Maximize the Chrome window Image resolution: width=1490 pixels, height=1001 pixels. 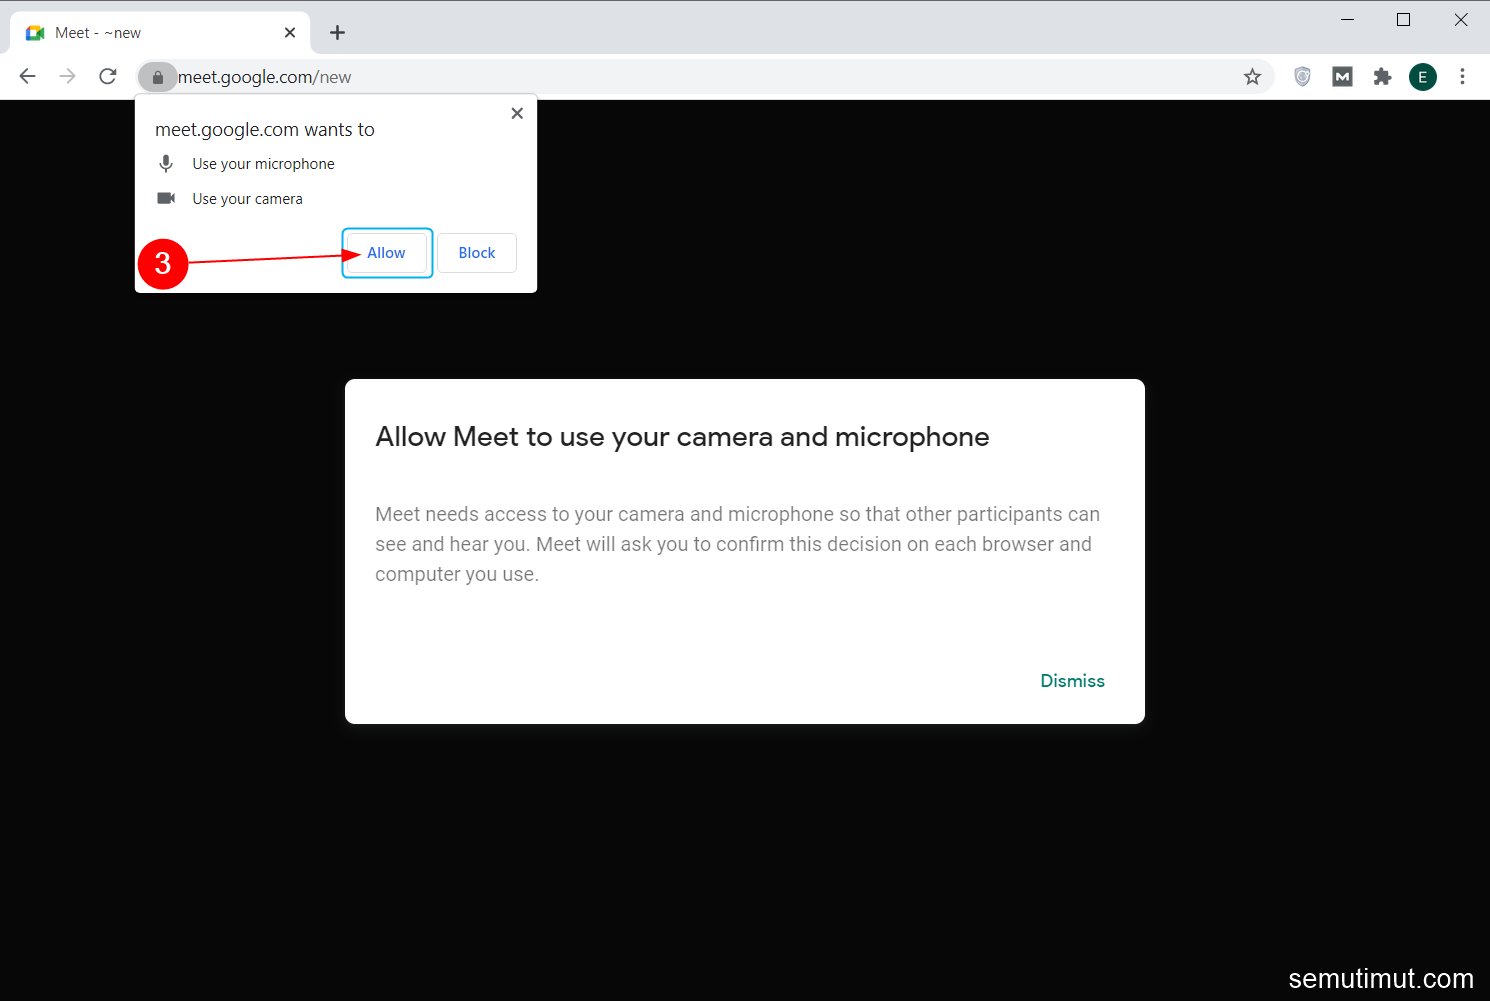click(x=1403, y=20)
